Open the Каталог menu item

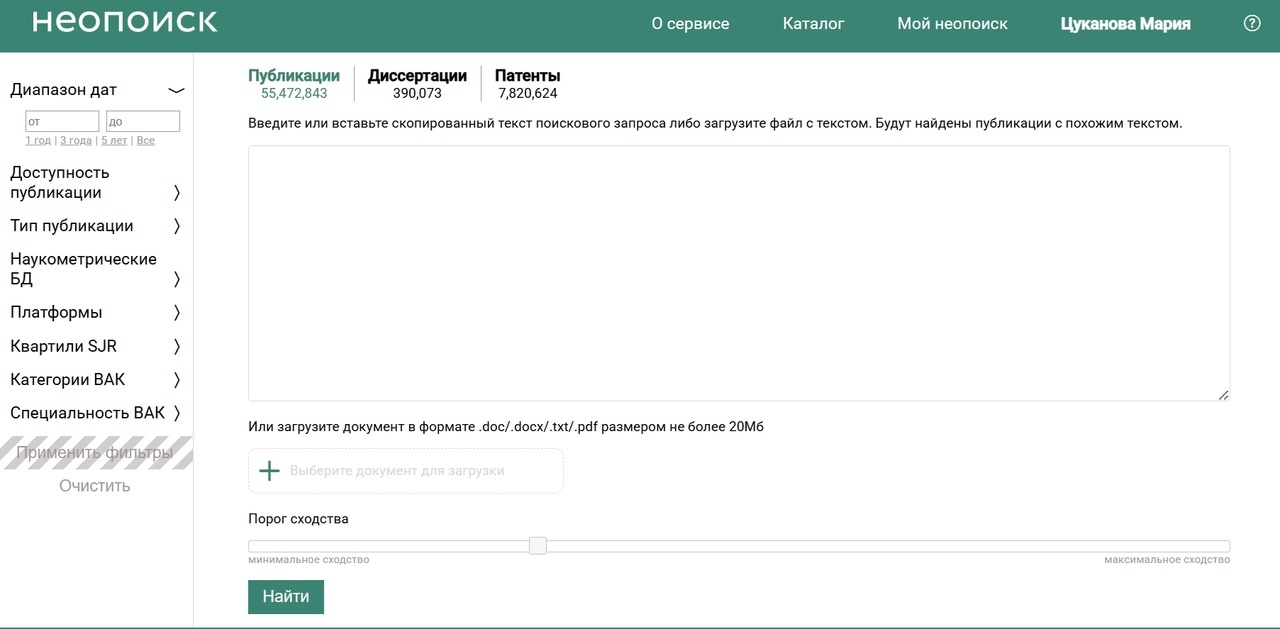click(x=813, y=23)
